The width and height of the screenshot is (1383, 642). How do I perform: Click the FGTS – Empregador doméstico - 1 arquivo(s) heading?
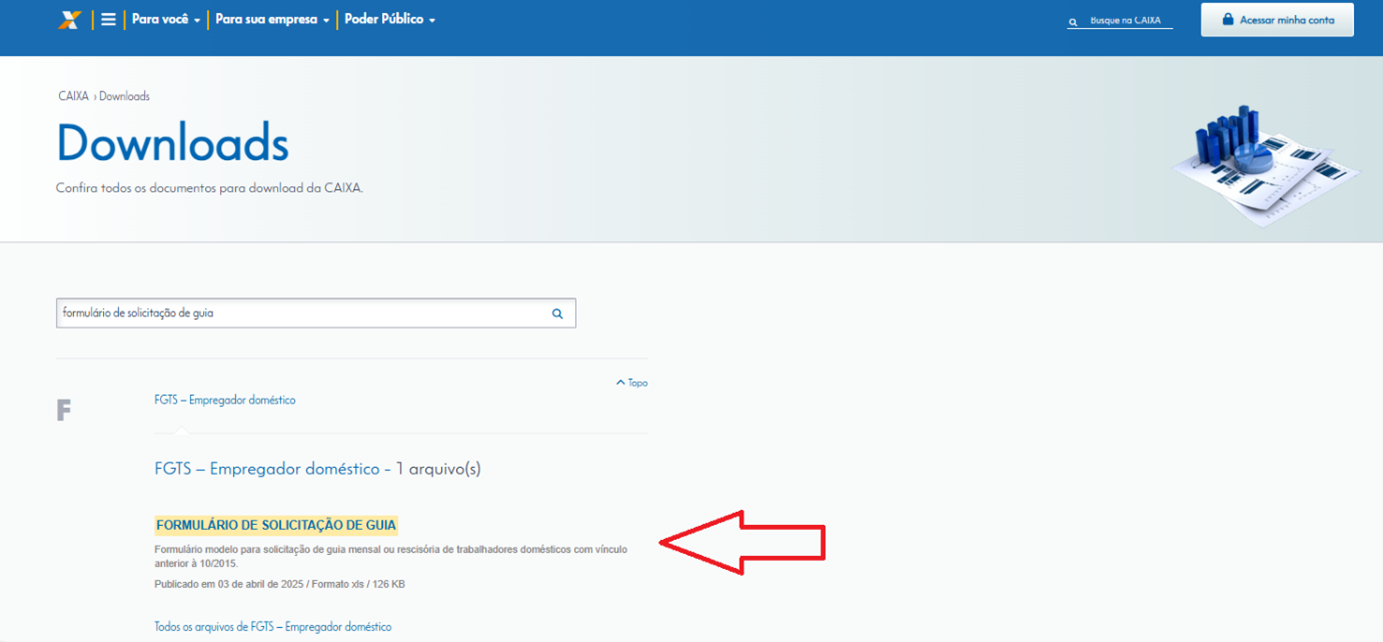tap(318, 468)
